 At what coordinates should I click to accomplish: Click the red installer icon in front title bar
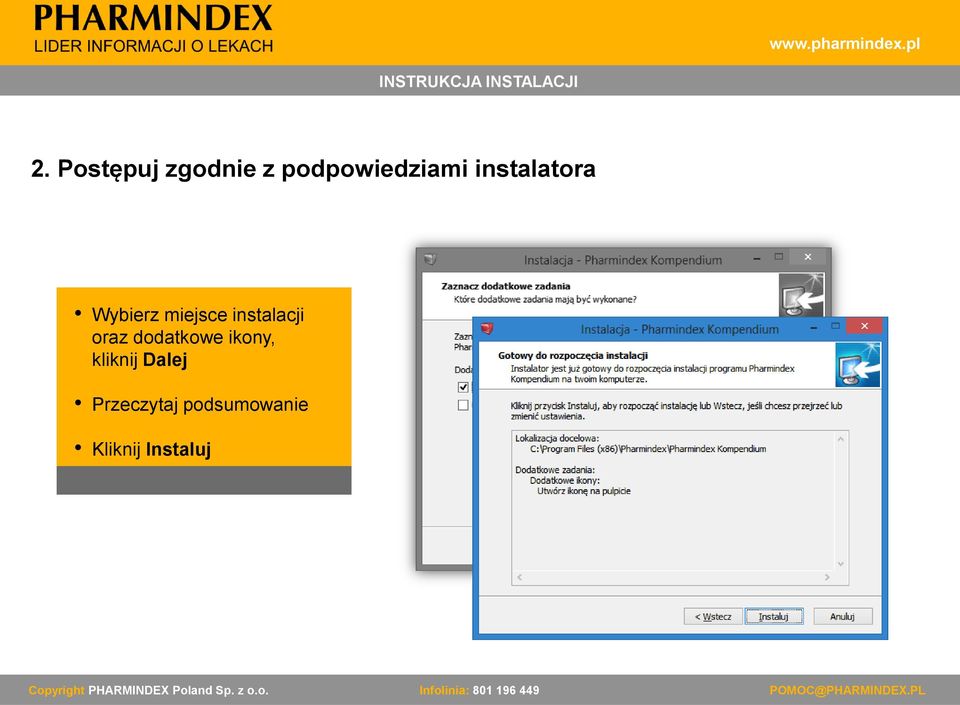[487, 329]
